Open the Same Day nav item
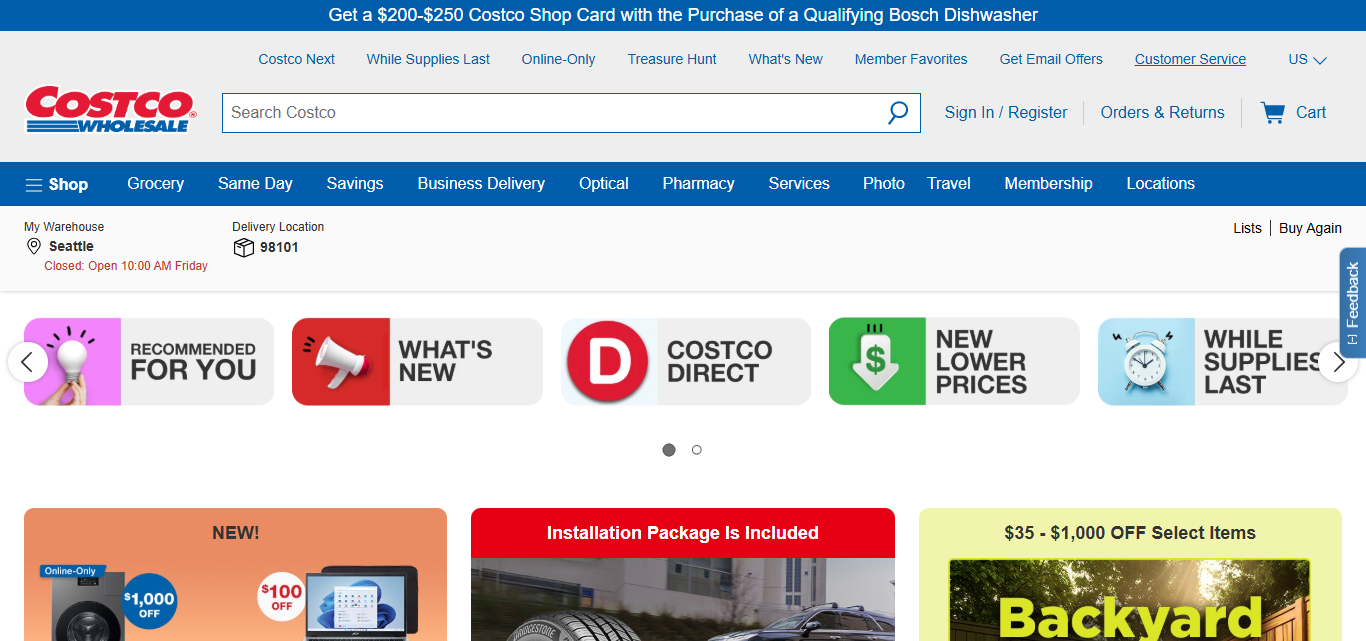 (255, 183)
